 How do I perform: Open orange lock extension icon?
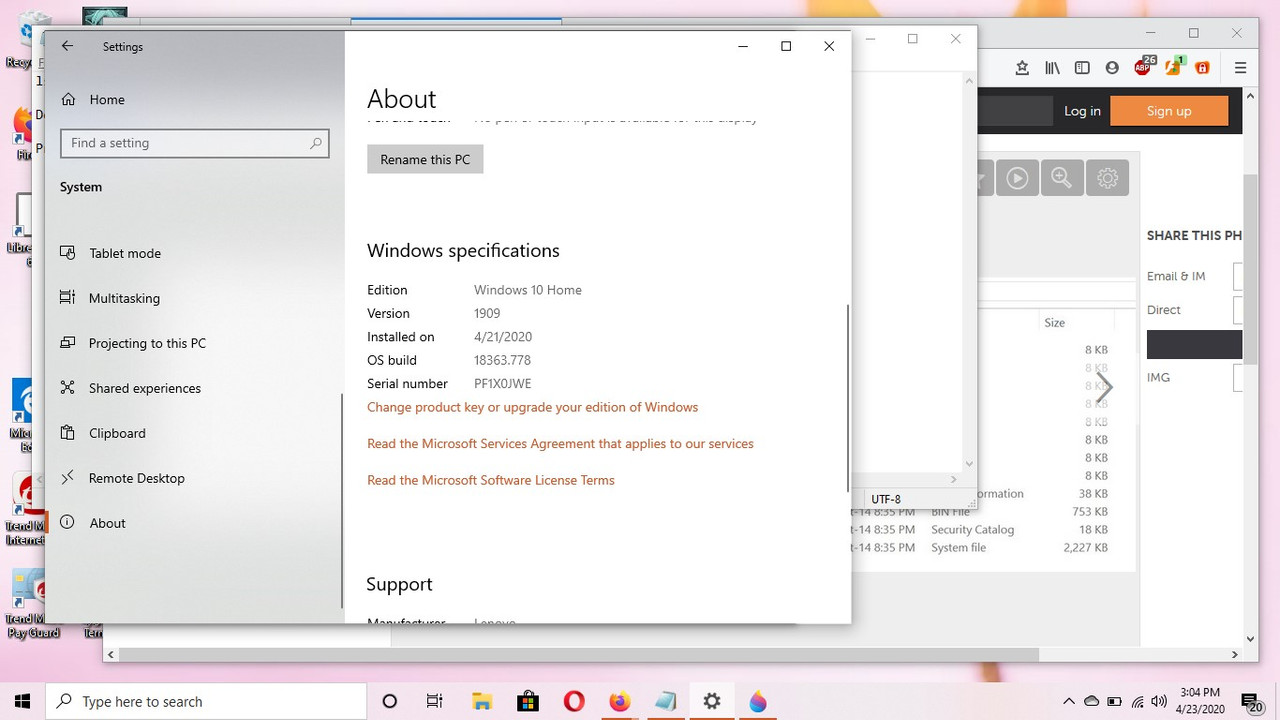1202,68
